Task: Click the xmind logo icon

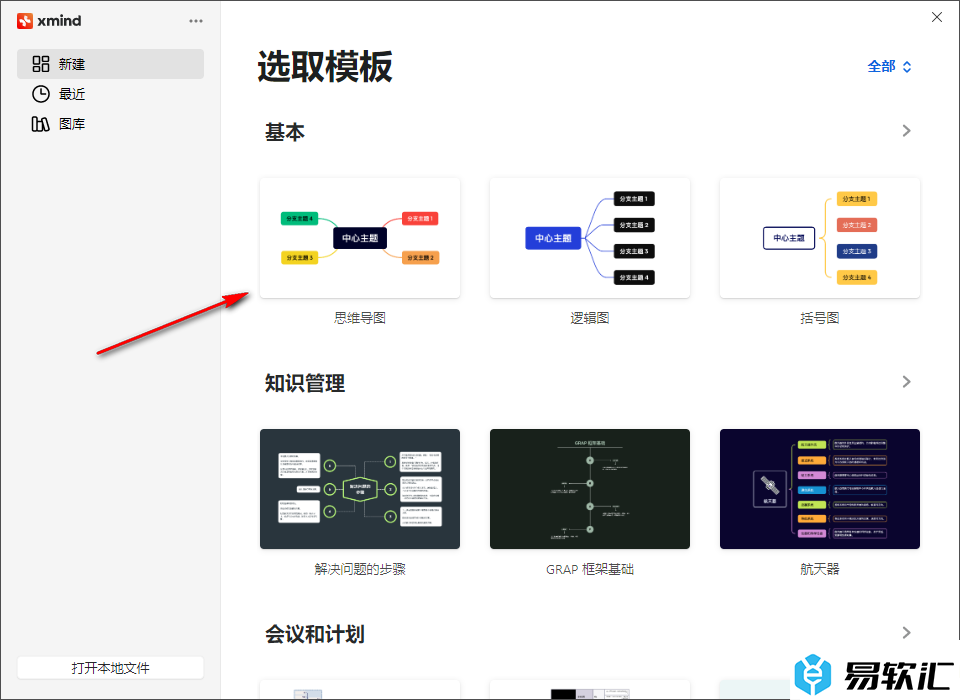Action: [x=24, y=21]
